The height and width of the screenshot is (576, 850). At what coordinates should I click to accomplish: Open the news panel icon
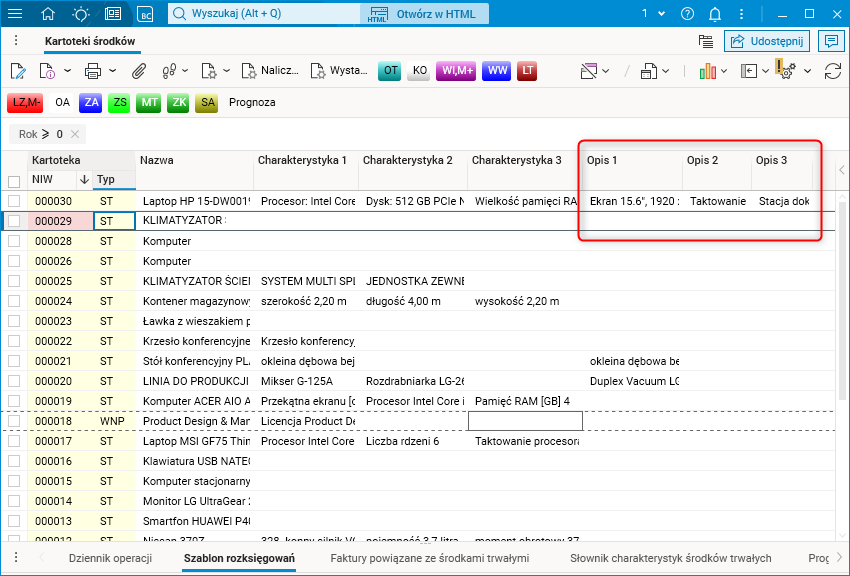pyautogui.click(x=113, y=14)
